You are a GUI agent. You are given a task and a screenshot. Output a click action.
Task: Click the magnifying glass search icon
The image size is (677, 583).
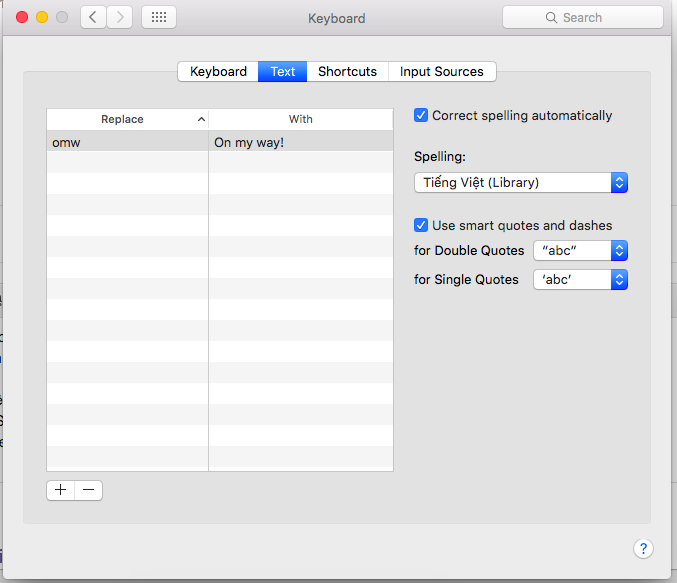coord(551,17)
